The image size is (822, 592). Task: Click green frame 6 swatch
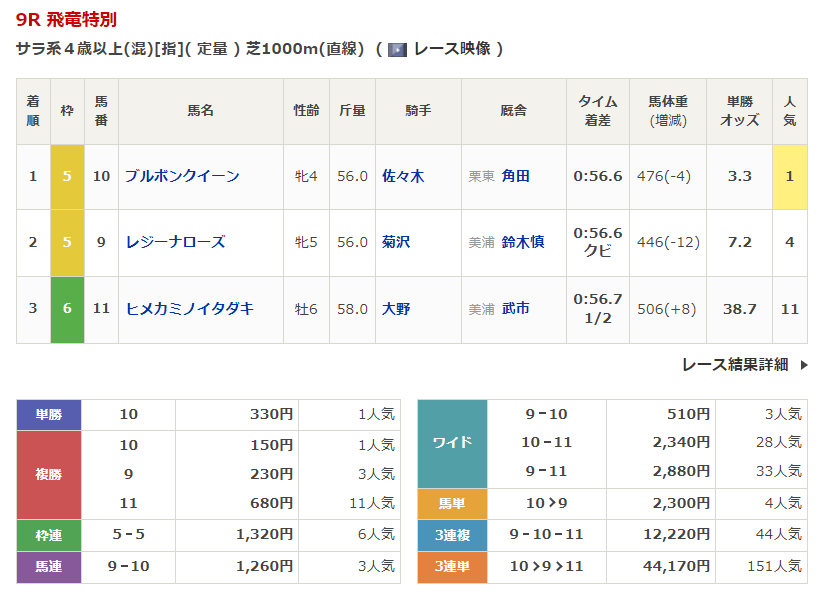click(x=67, y=309)
